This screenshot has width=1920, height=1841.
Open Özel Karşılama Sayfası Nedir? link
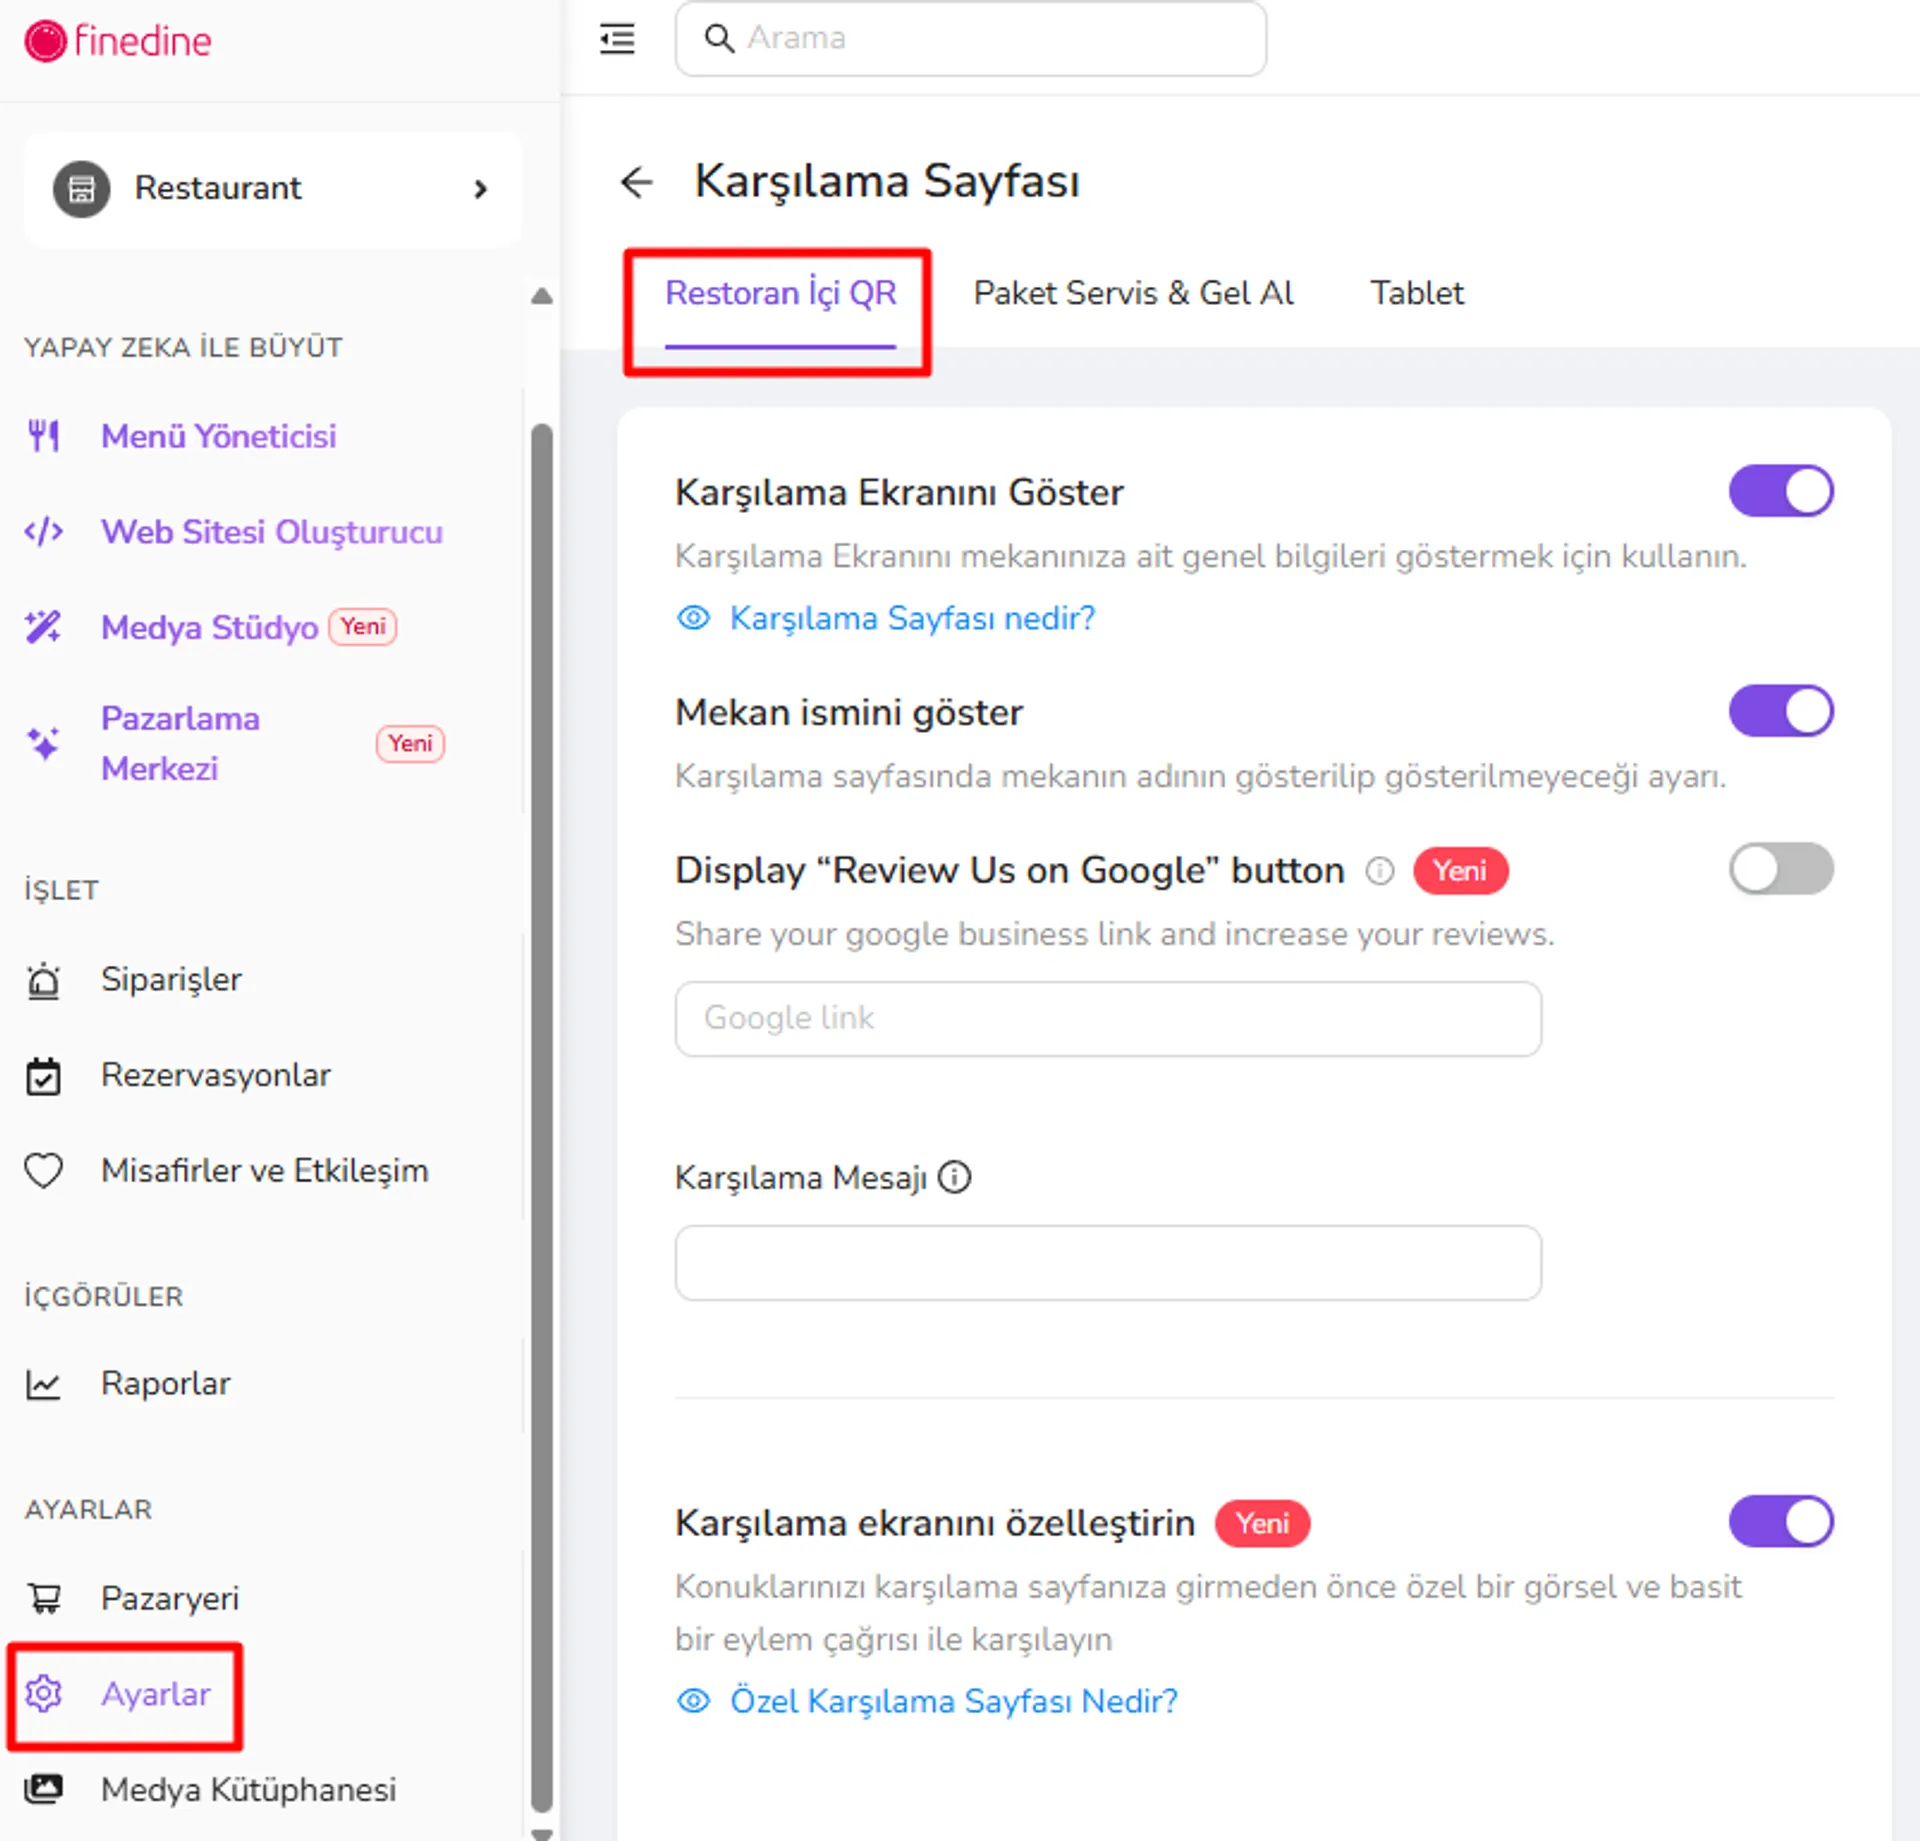(953, 1701)
